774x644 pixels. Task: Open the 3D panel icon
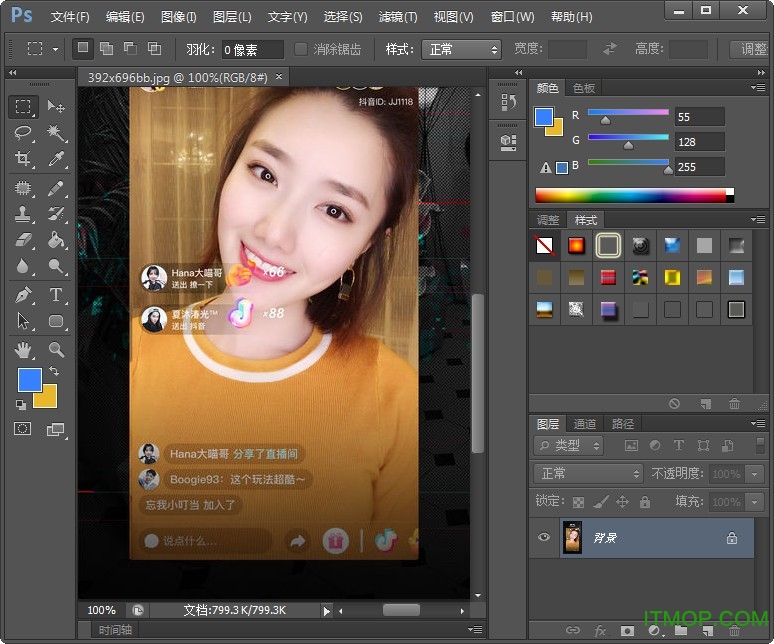[508, 143]
